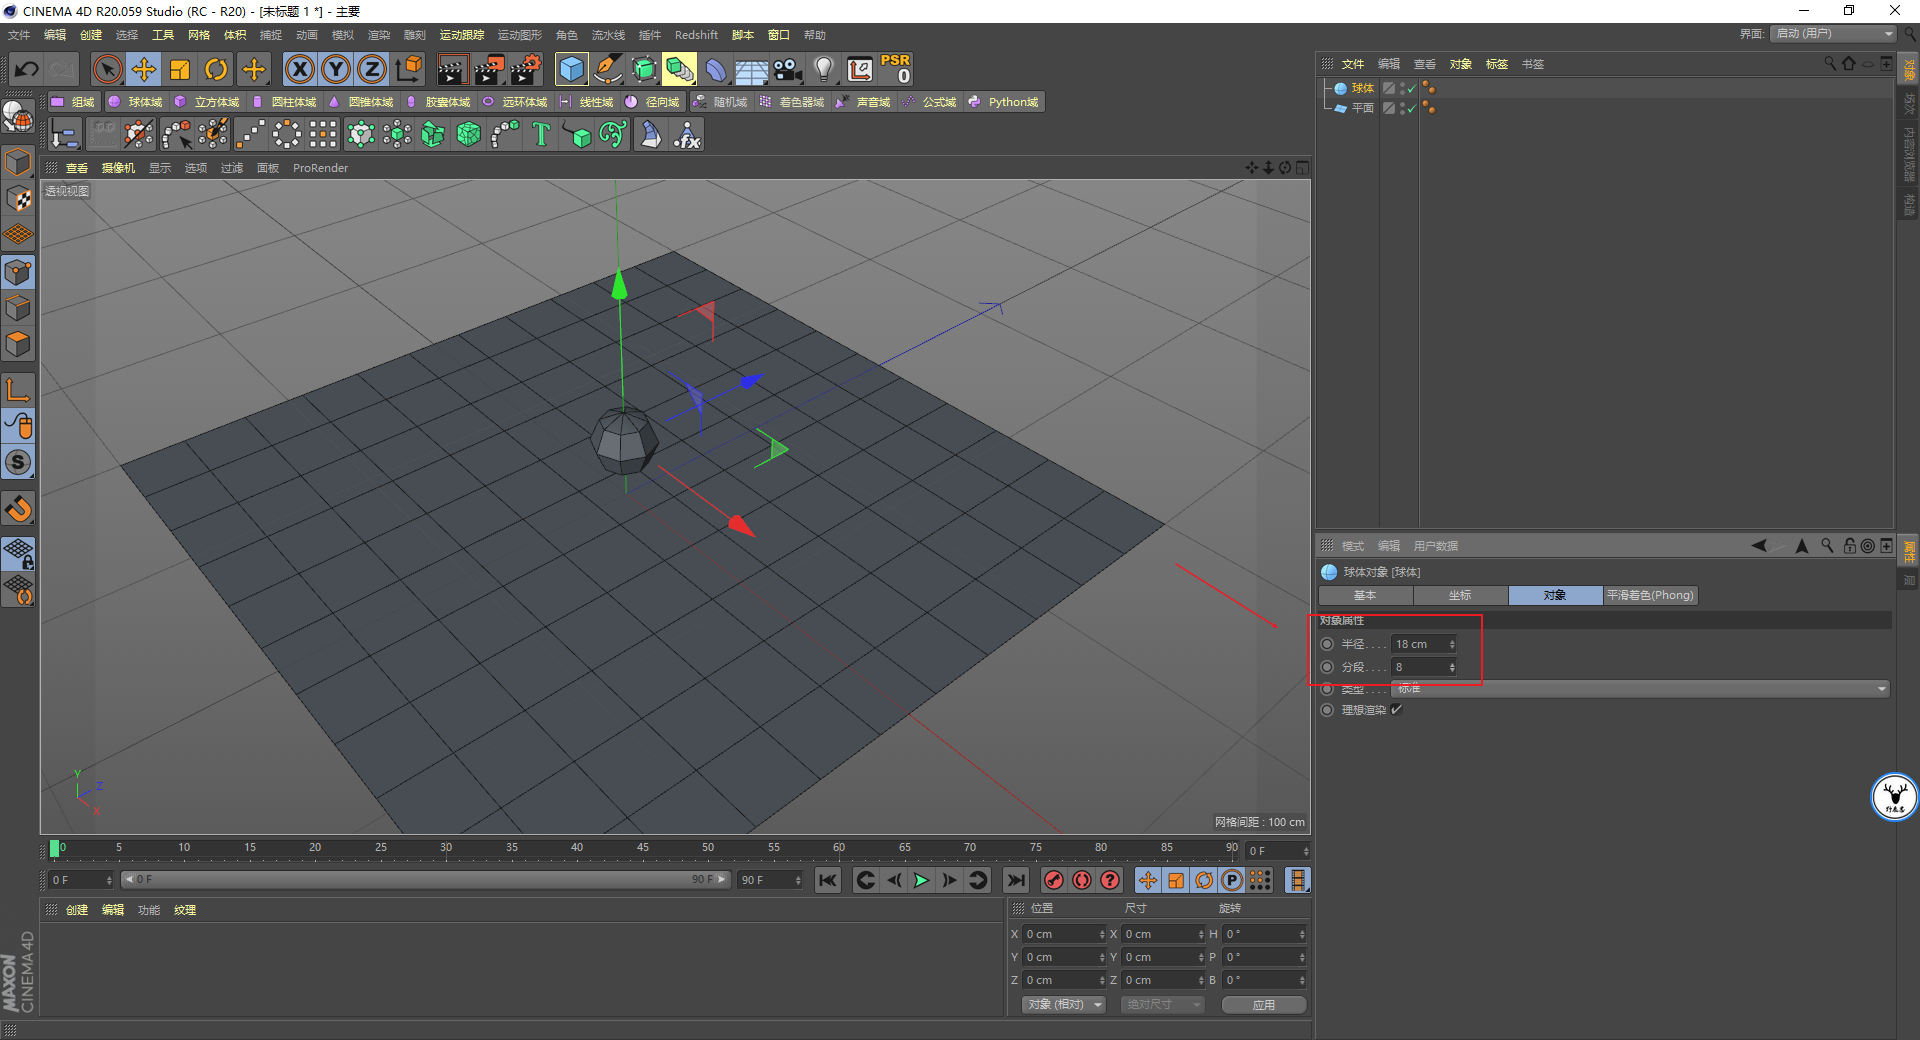The height and width of the screenshot is (1040, 1920).
Task: Click the 应用 apply button
Action: 1264,1004
